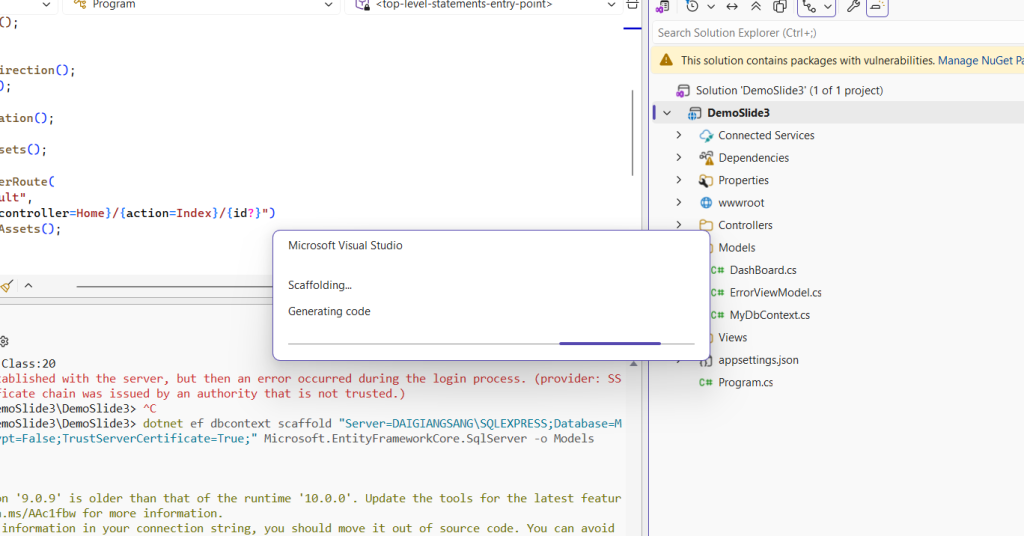Screen dimensions: 1024x536
Task: Click the terminal settings gear icon
Action: (x=4, y=341)
